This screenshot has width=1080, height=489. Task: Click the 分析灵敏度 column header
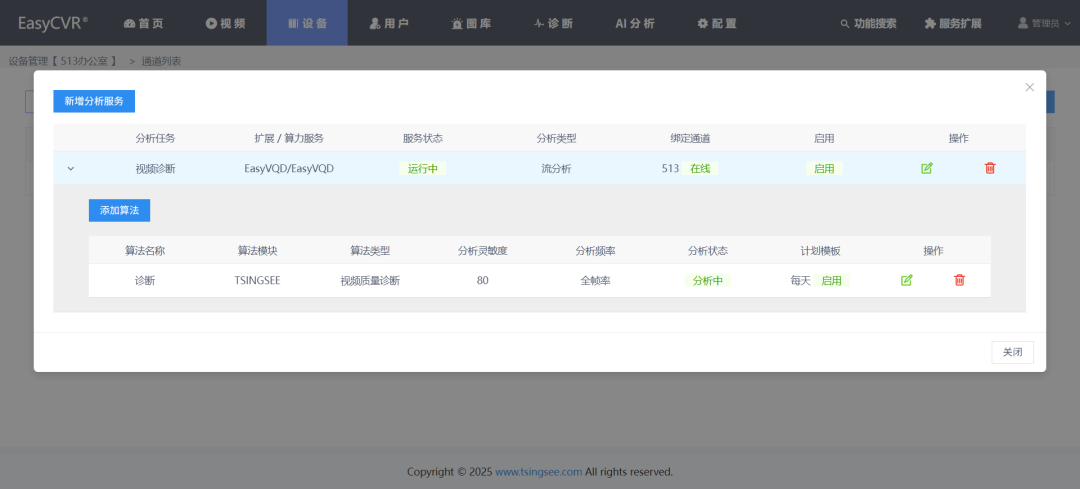[483, 251]
